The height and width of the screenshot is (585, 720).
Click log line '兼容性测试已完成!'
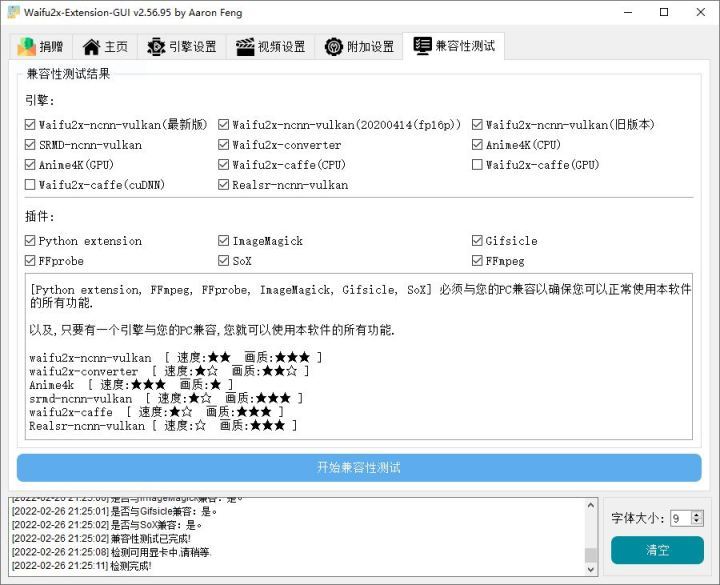point(101,538)
